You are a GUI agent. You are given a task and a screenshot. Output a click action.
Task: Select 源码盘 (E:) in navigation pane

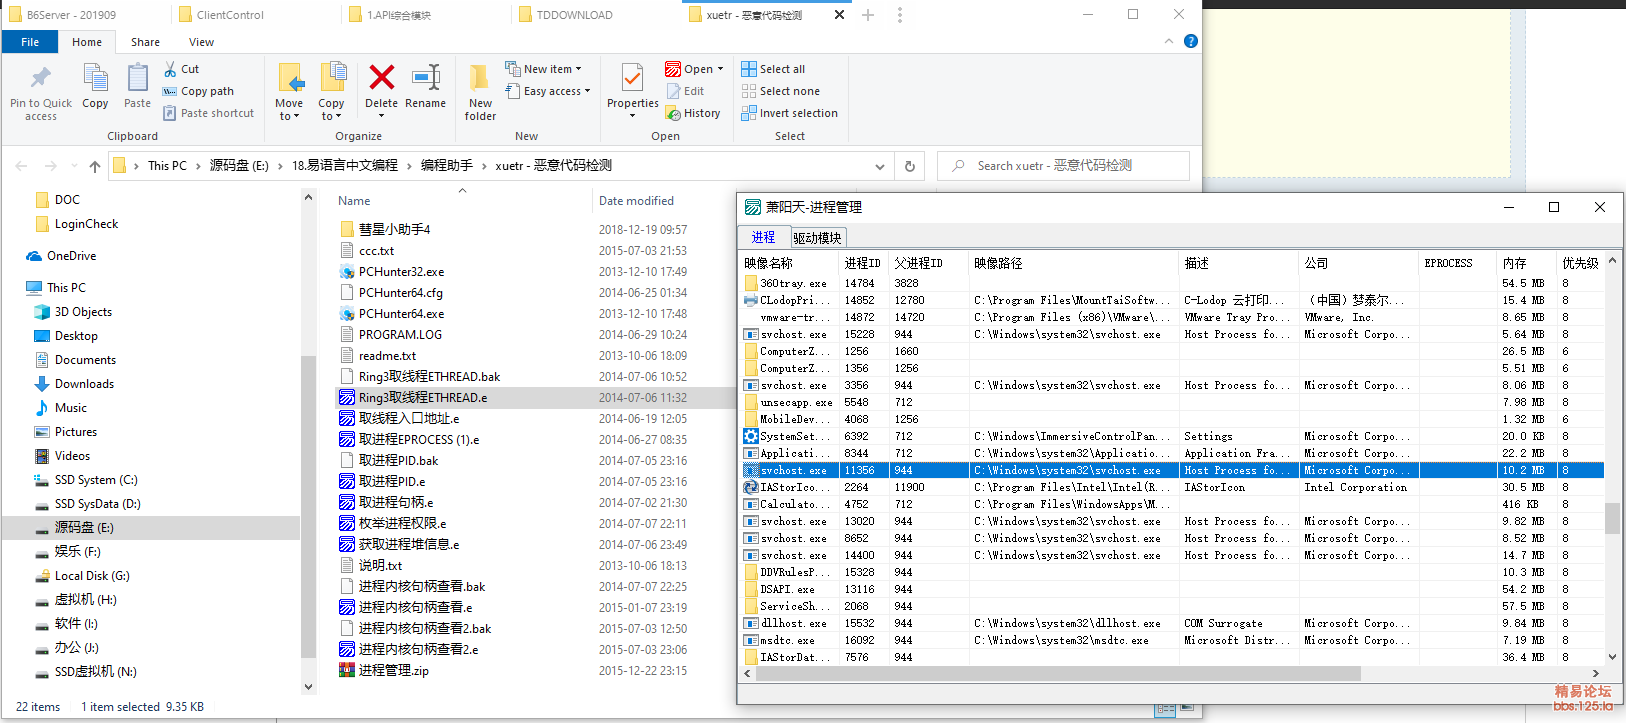[84, 528]
